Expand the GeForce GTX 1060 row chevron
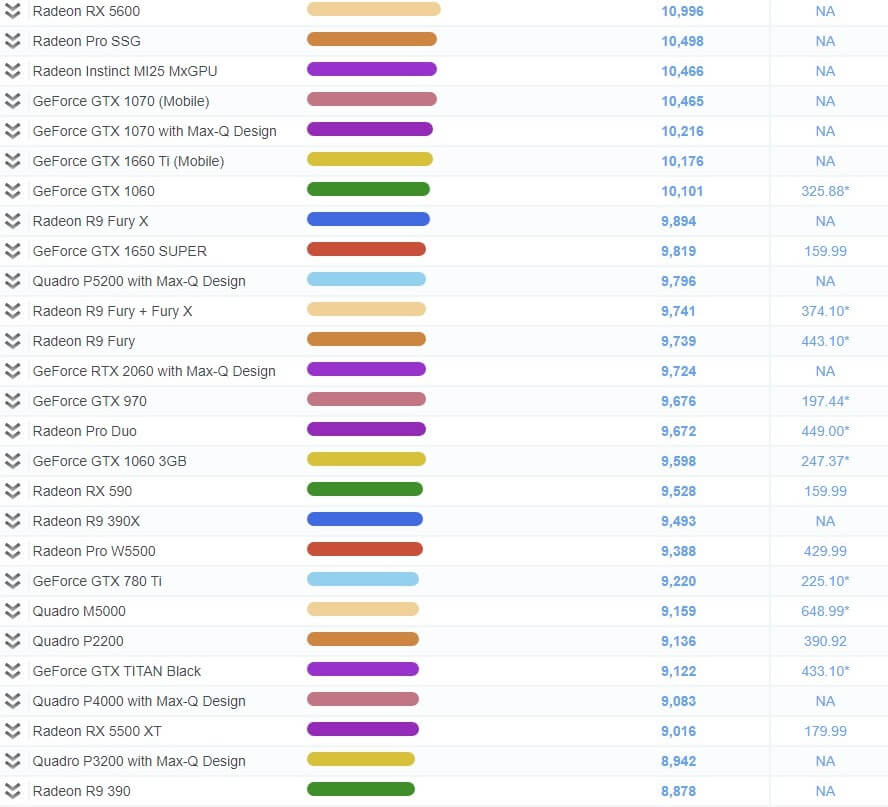Screen dimensions: 888x807 pos(12,191)
